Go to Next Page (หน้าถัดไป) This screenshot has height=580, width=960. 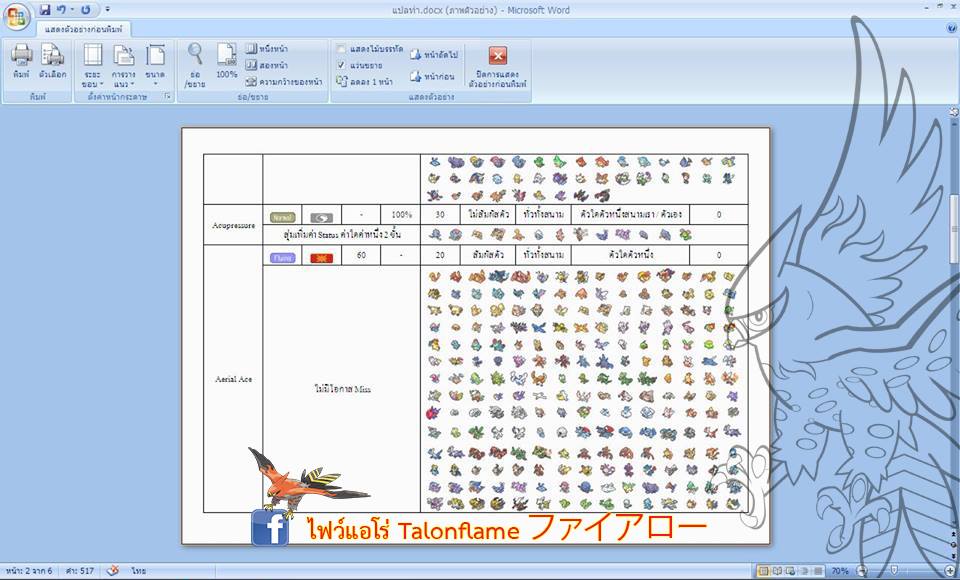click(434, 55)
